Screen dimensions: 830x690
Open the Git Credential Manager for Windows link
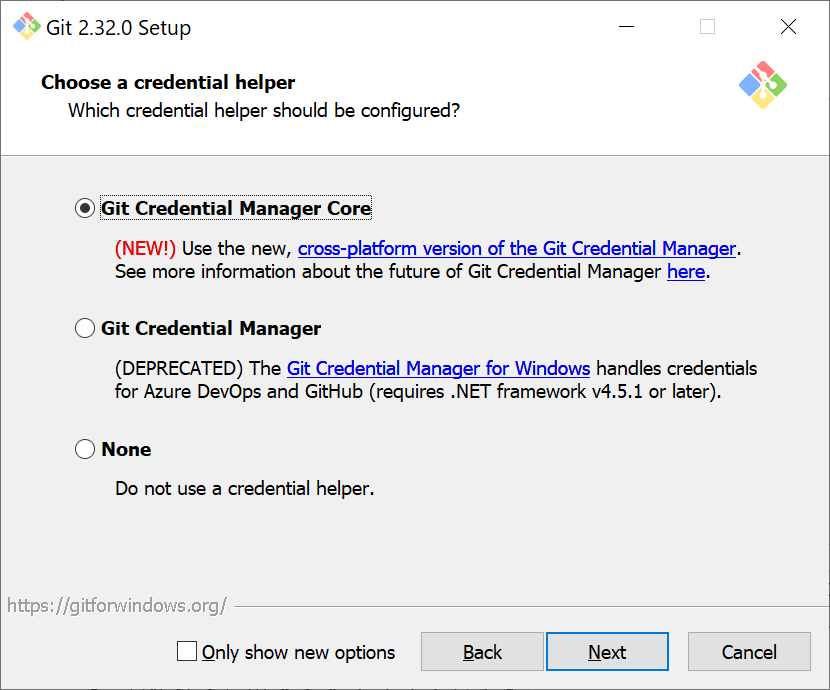pos(438,368)
